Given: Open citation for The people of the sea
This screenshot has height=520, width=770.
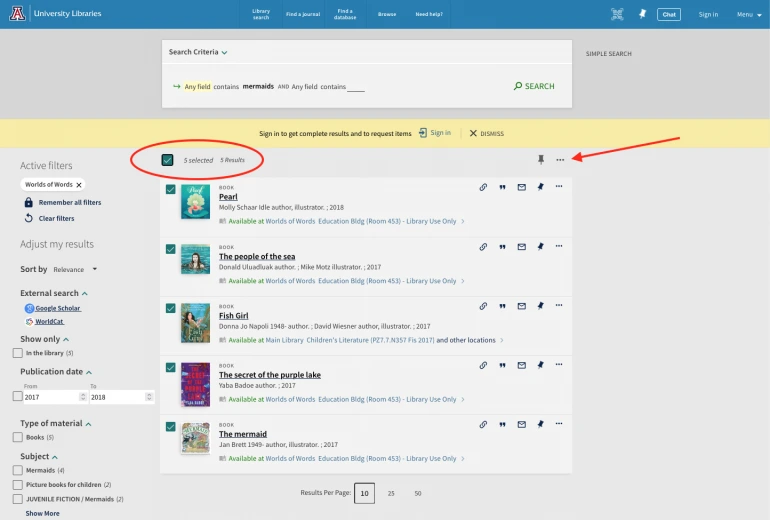Looking at the screenshot, I should [x=502, y=246].
